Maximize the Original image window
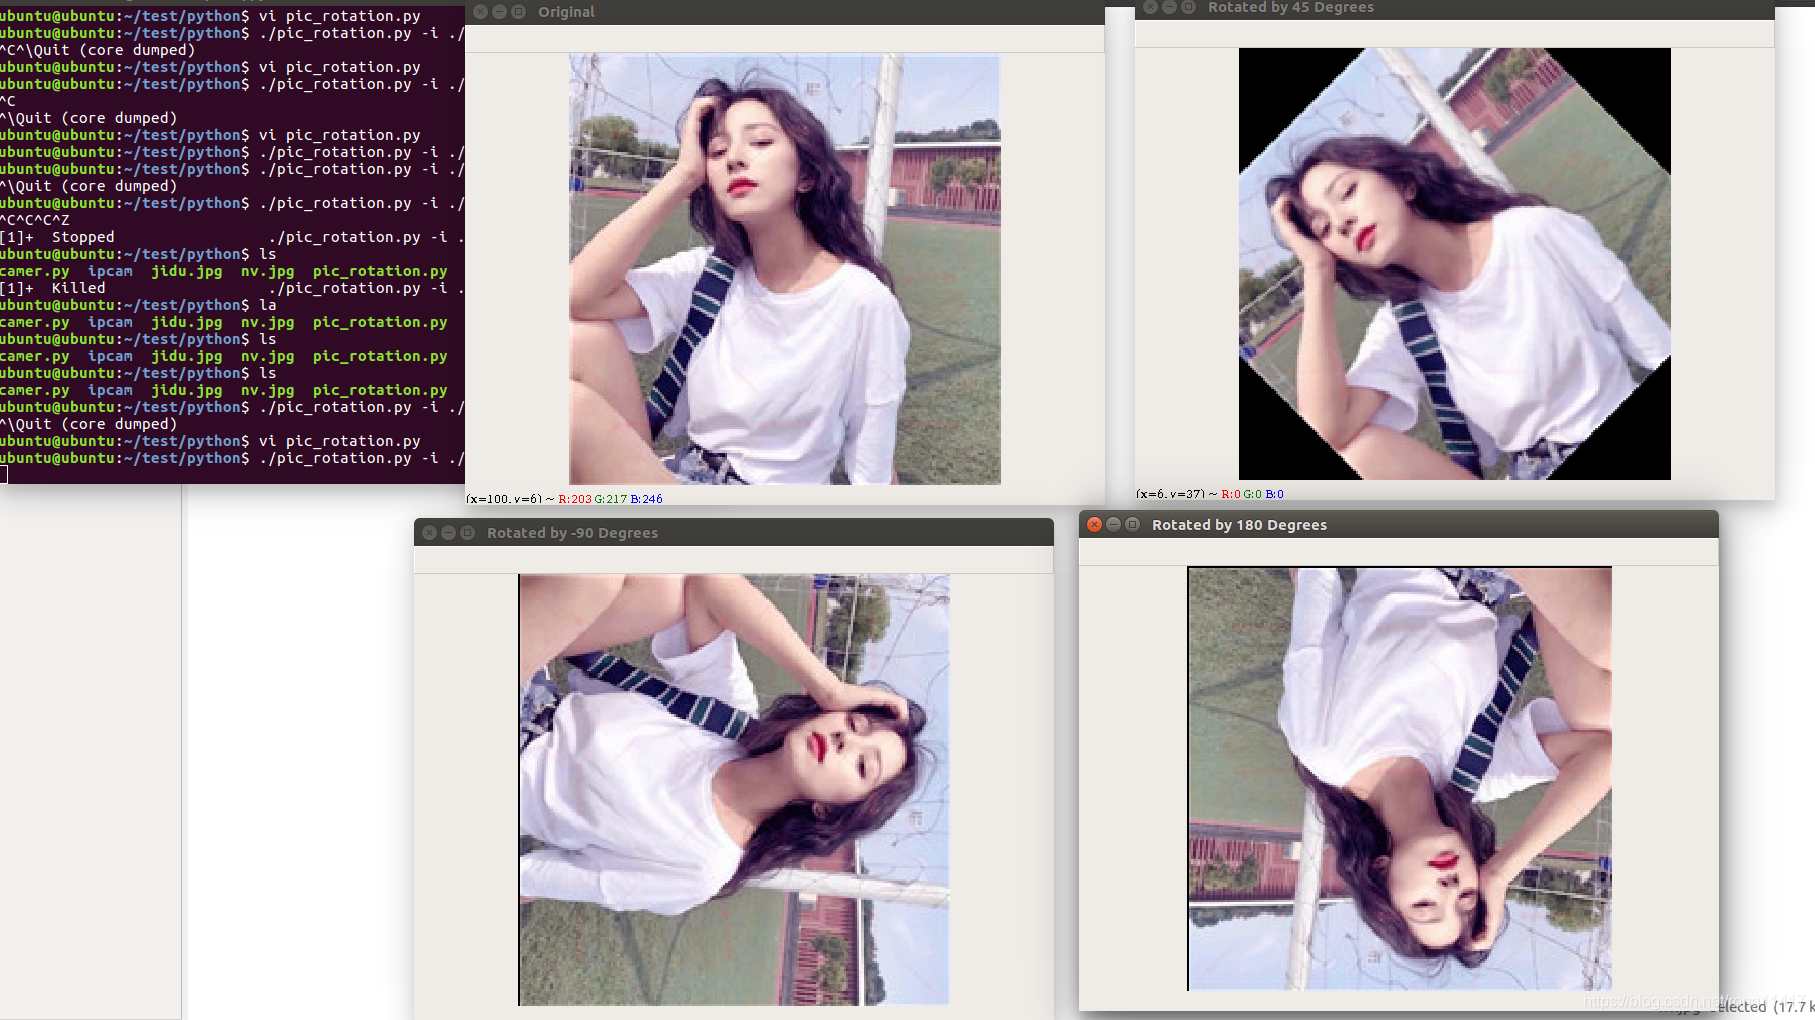Image resolution: width=1815 pixels, height=1020 pixels. point(516,12)
